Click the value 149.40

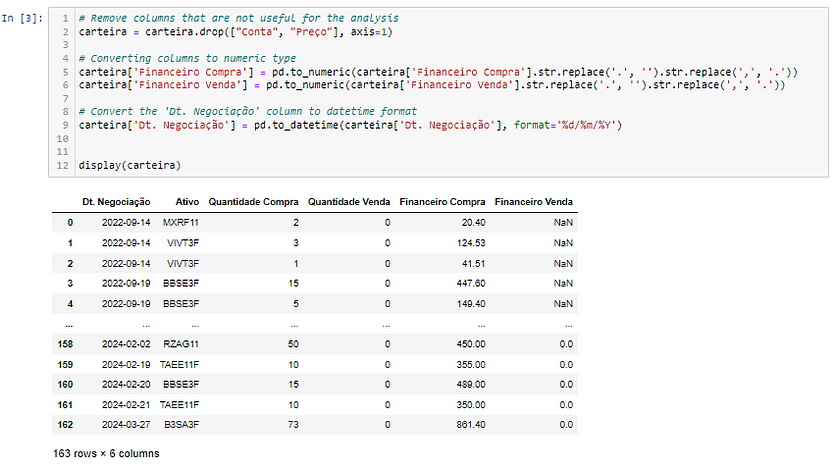tap(471, 303)
